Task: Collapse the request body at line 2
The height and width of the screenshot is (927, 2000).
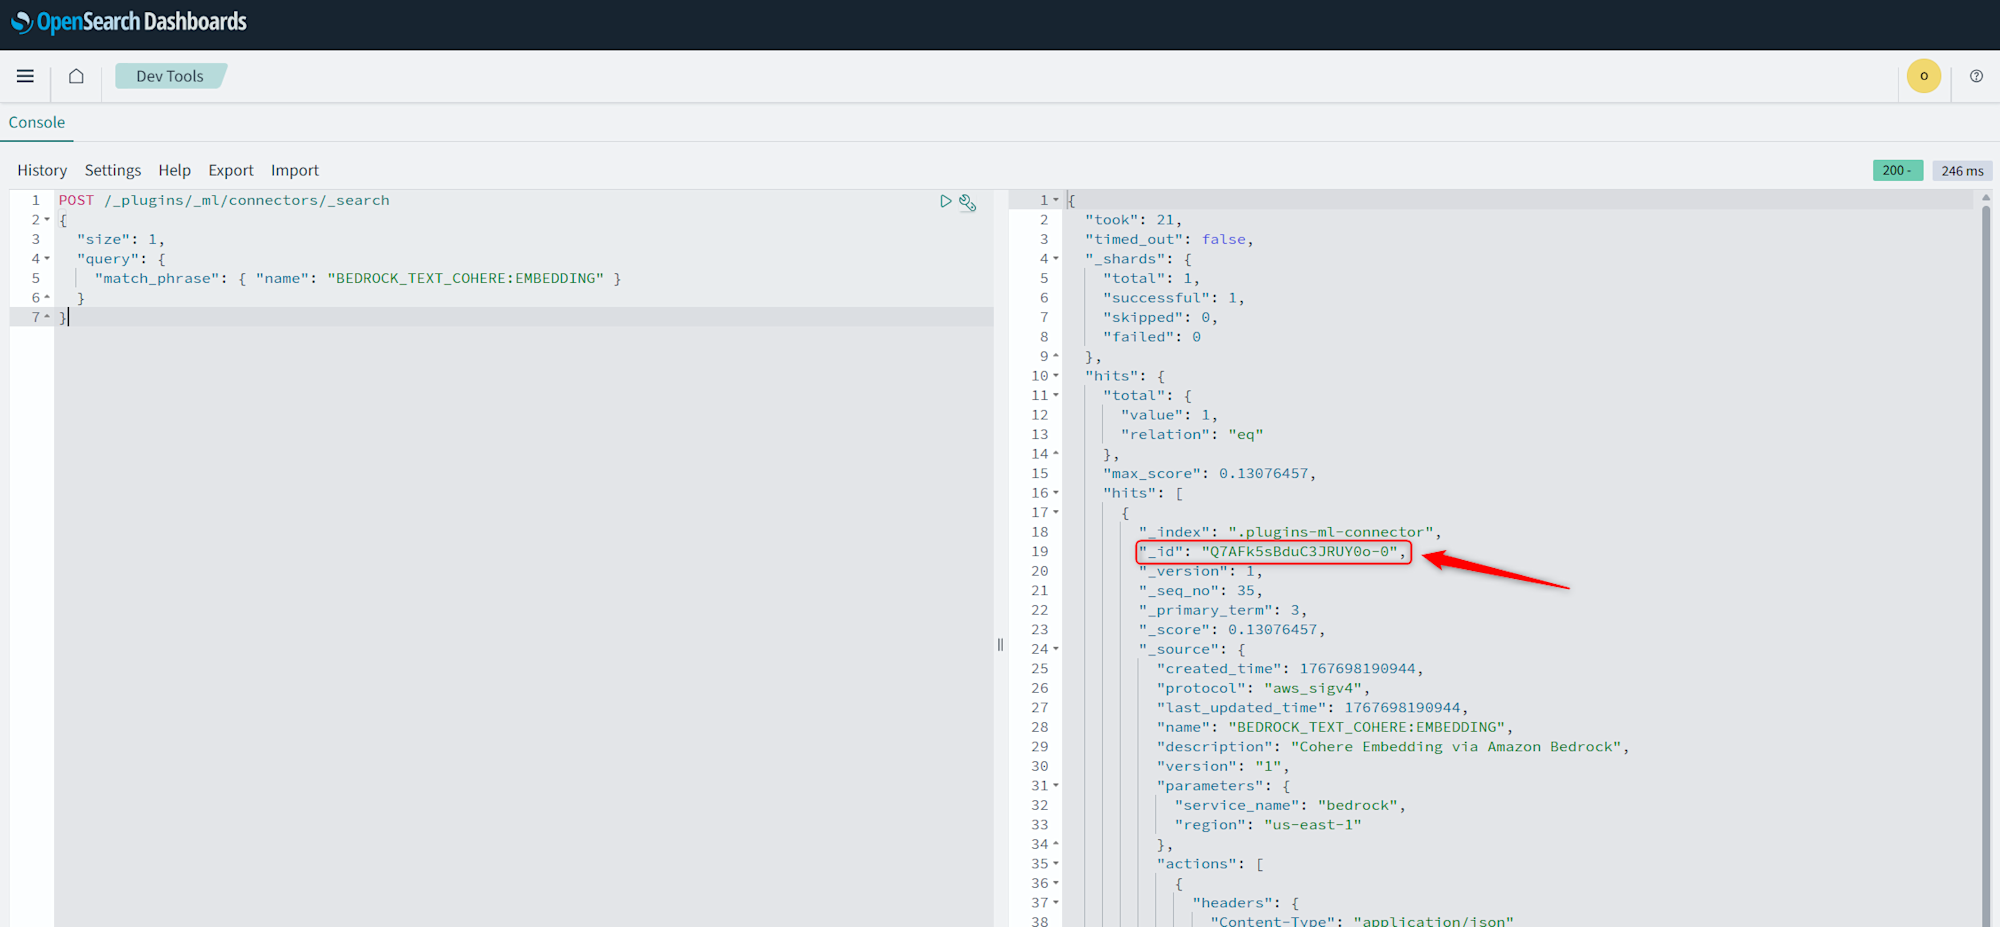Action: coord(47,220)
